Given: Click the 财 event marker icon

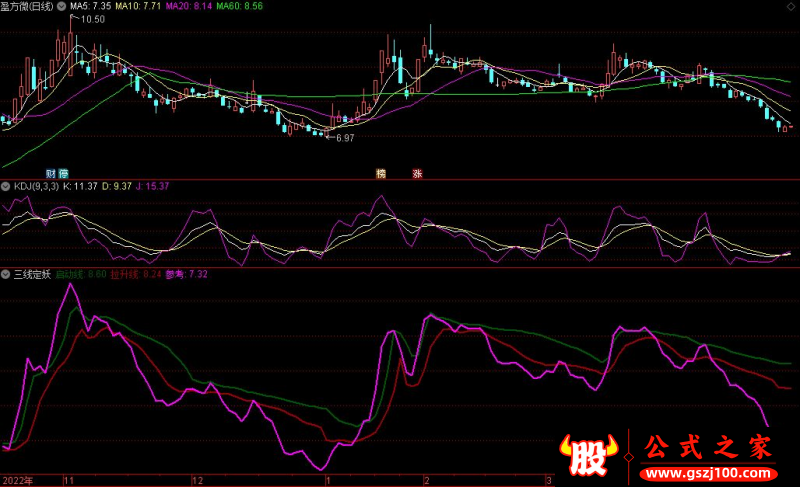Looking at the screenshot, I should [x=50, y=173].
